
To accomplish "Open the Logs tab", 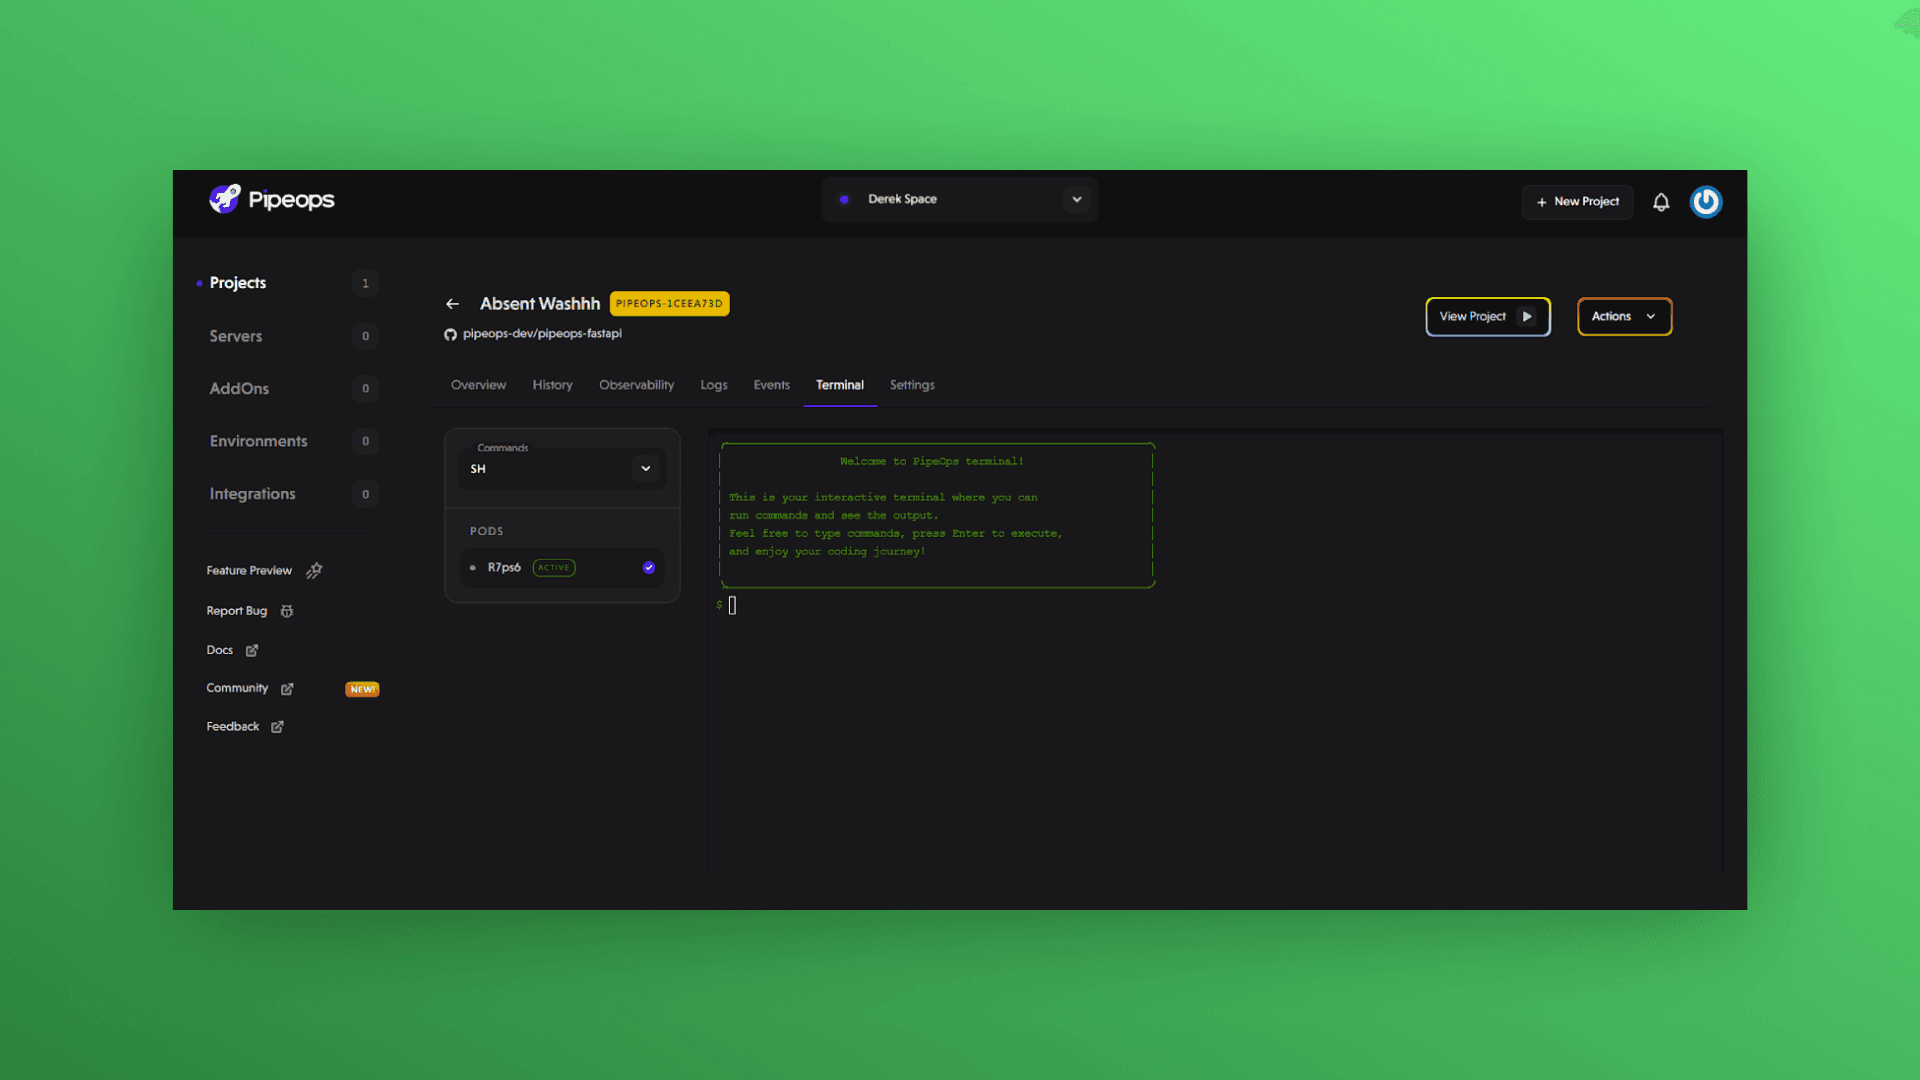I will click(x=714, y=385).
